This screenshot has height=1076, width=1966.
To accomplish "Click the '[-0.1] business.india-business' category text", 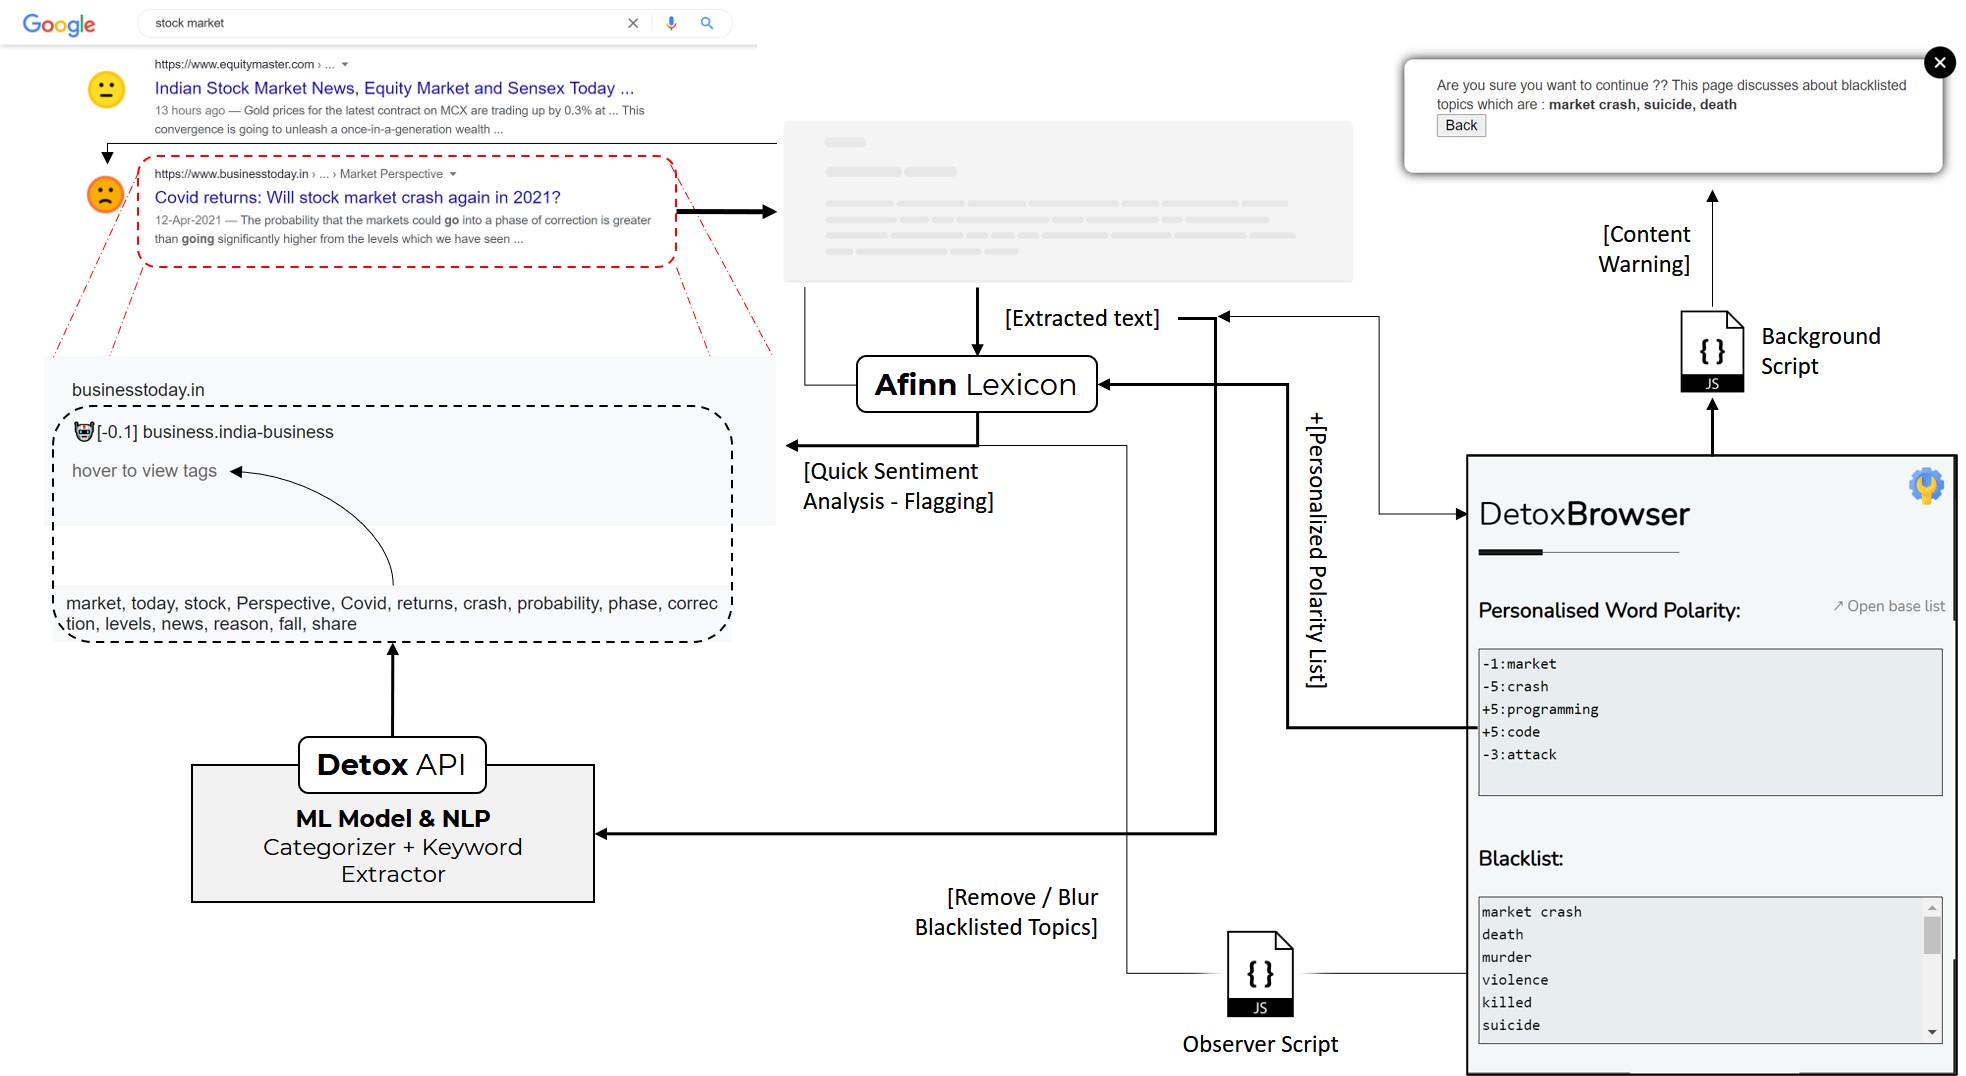I will (x=215, y=432).
